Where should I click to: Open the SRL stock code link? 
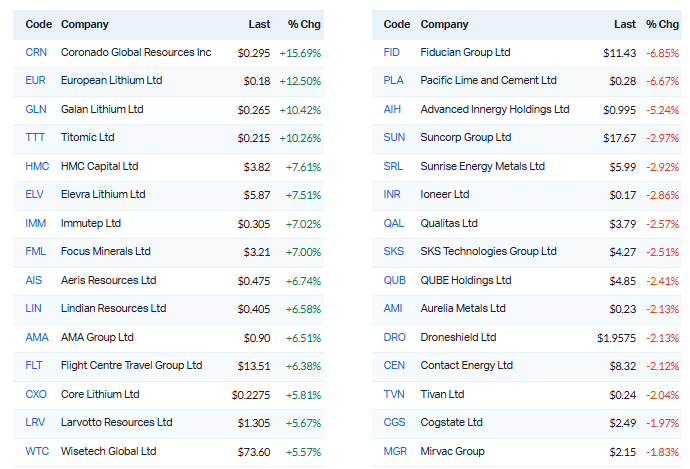click(x=393, y=166)
